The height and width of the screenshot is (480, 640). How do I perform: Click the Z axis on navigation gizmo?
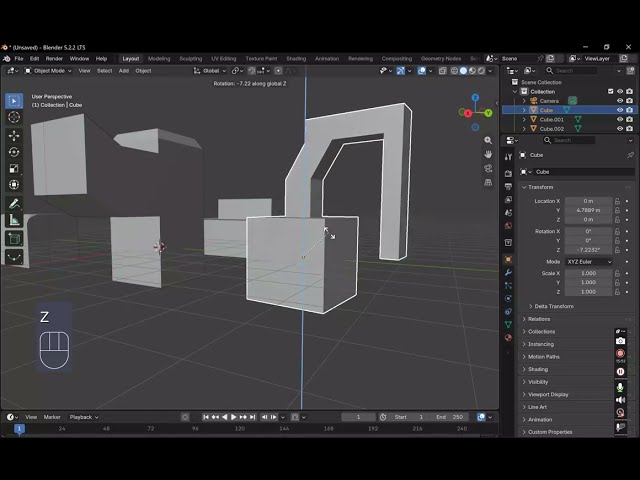[475, 98]
